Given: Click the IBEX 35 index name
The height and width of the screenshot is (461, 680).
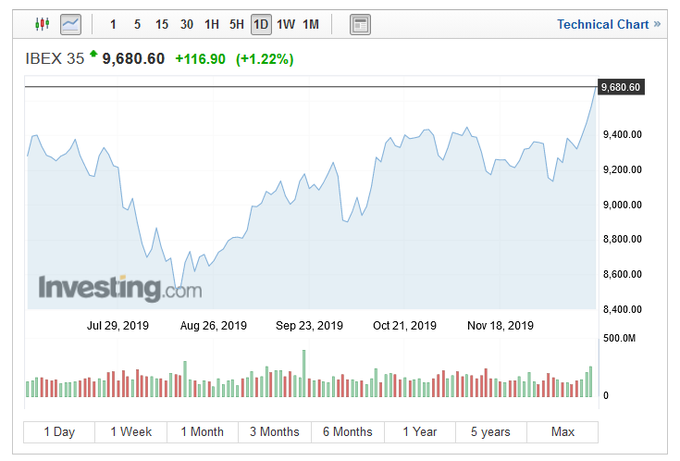Looking at the screenshot, I should point(55,59).
